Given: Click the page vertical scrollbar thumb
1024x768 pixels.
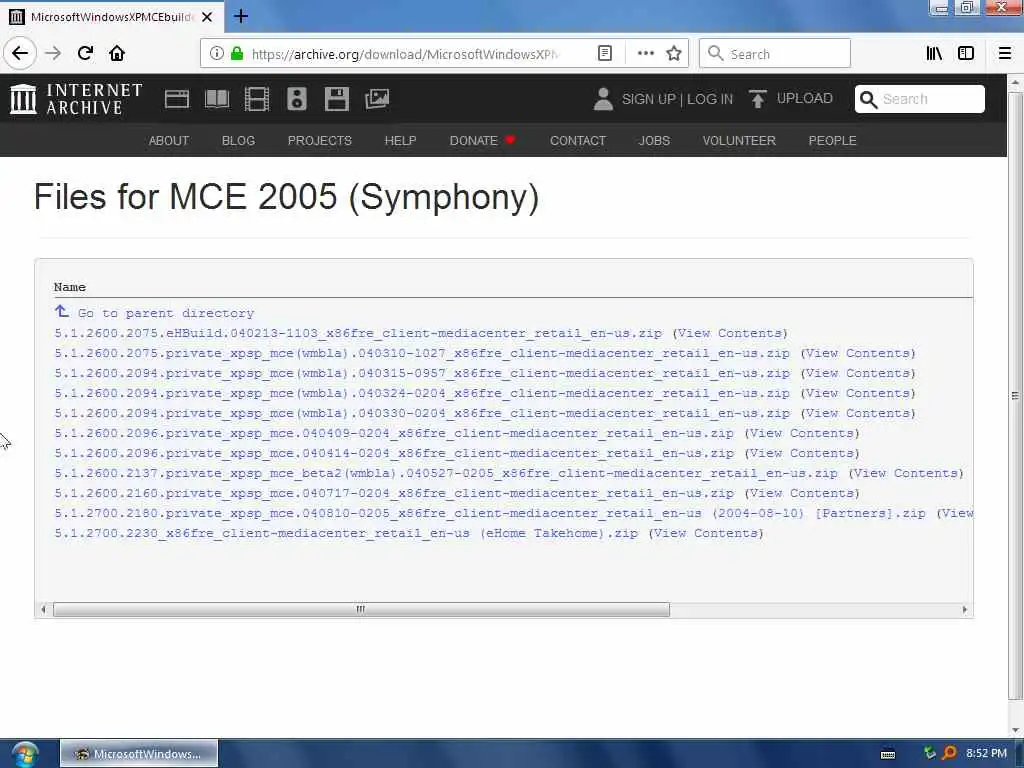Looking at the screenshot, I should (1015, 395).
